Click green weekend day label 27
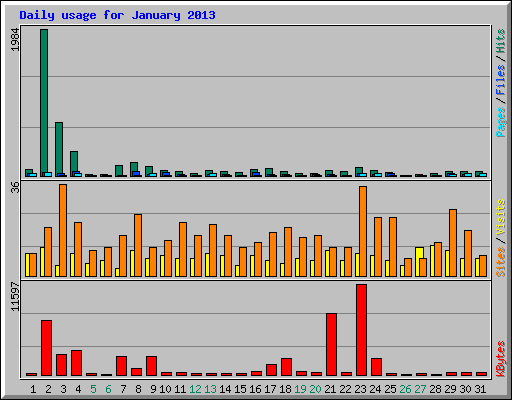The height and width of the screenshot is (400, 512). click(x=420, y=389)
